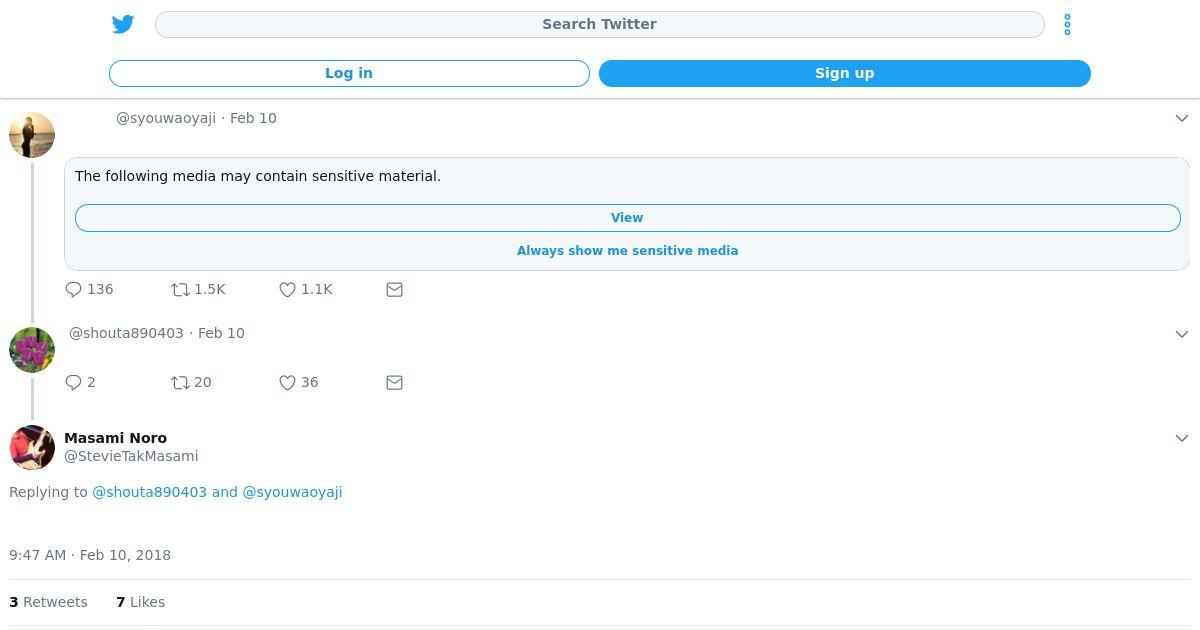The height and width of the screenshot is (630, 1200).
Task: Open the Feb 10 date of the @syouwaoyaji tweet
Action: (253, 118)
